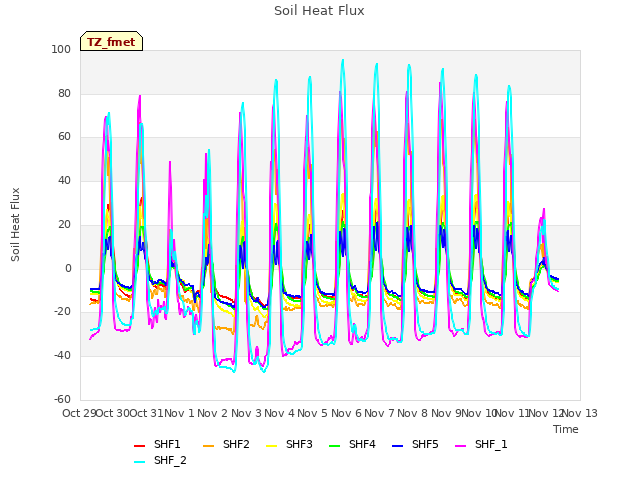The image size is (640, 480).
Task: Click the -40 y-axis tick label
Action: pos(62,356)
